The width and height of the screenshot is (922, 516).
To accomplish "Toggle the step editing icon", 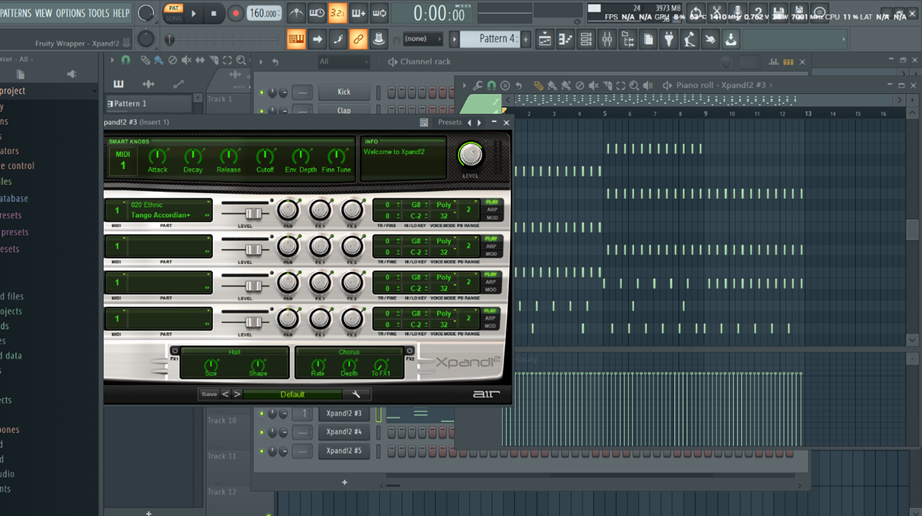I will (338, 39).
